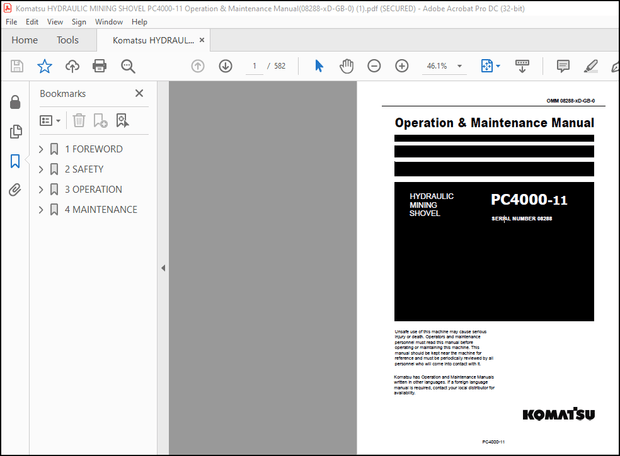Star this file as favorite
This screenshot has width=620, height=456.
(45, 66)
